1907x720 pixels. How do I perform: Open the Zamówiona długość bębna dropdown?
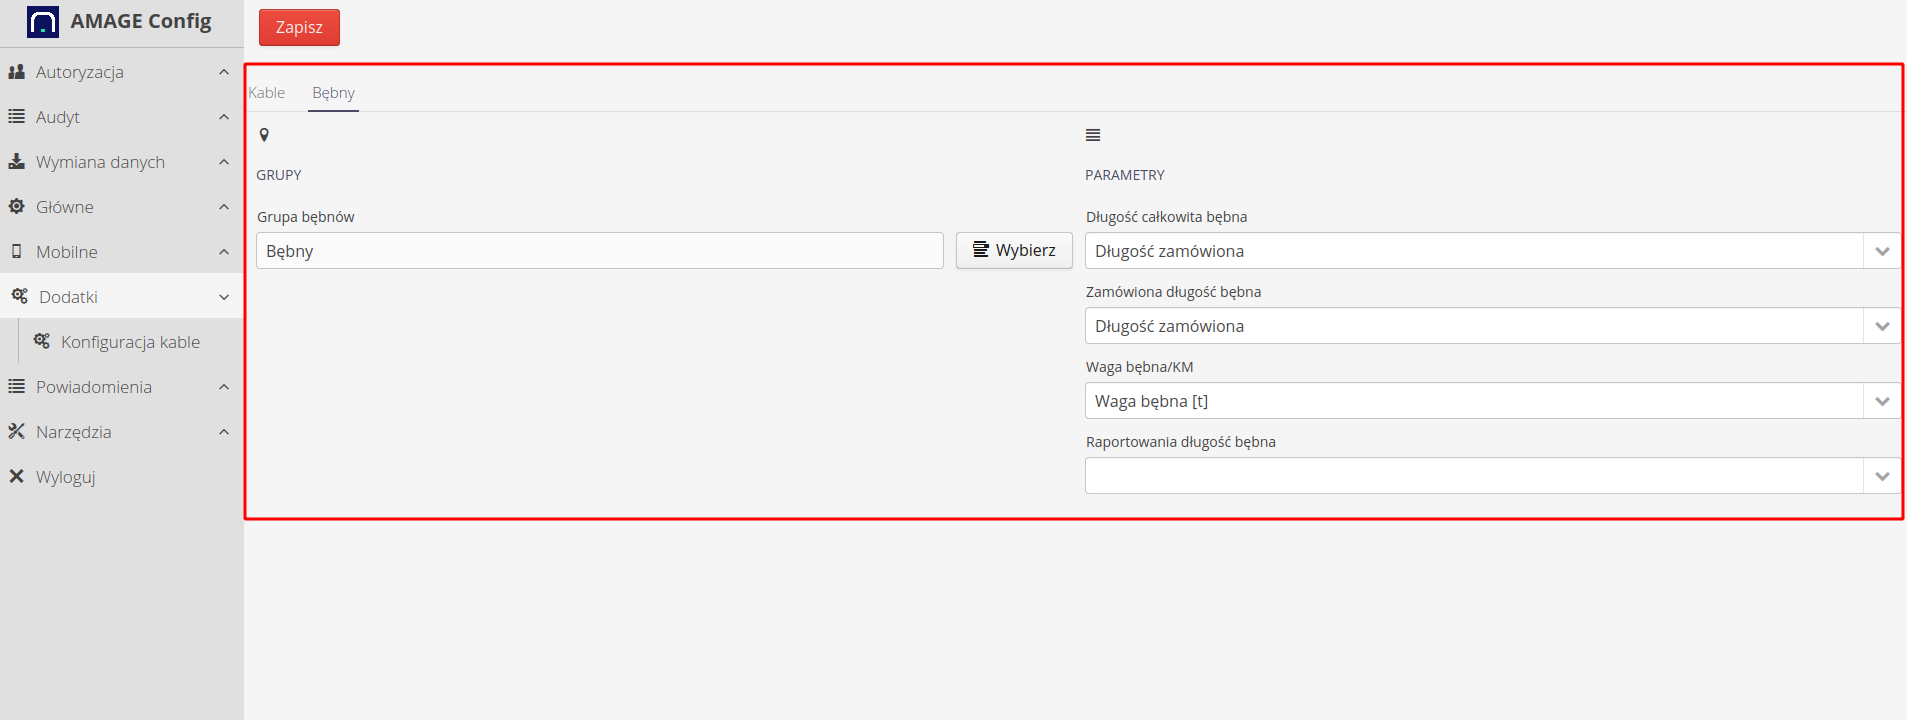[1882, 326]
